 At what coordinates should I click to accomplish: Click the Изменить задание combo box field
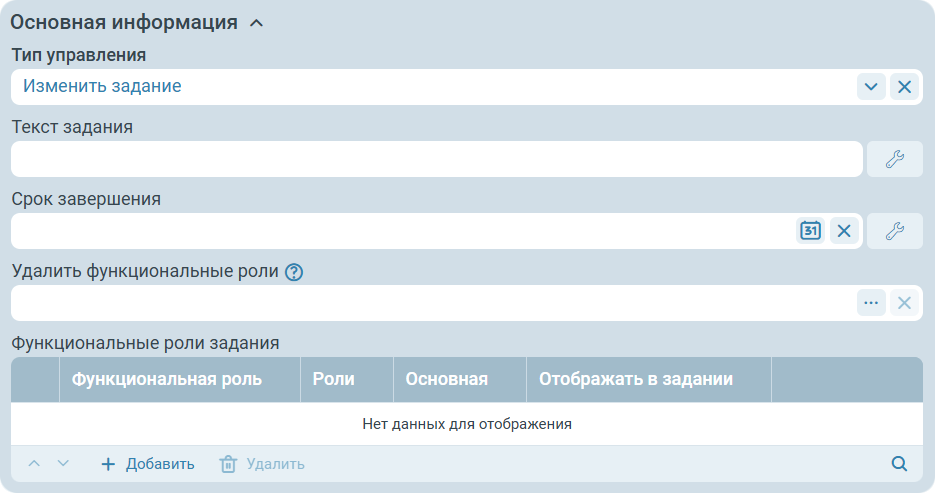coord(430,87)
